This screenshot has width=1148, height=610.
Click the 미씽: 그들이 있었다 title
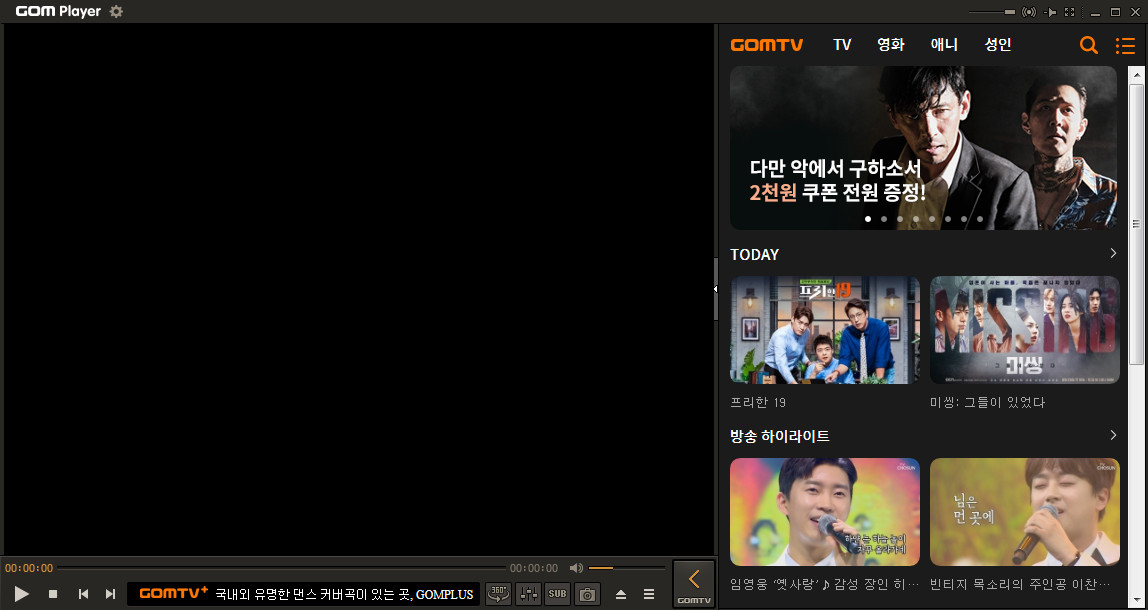click(x=987, y=403)
